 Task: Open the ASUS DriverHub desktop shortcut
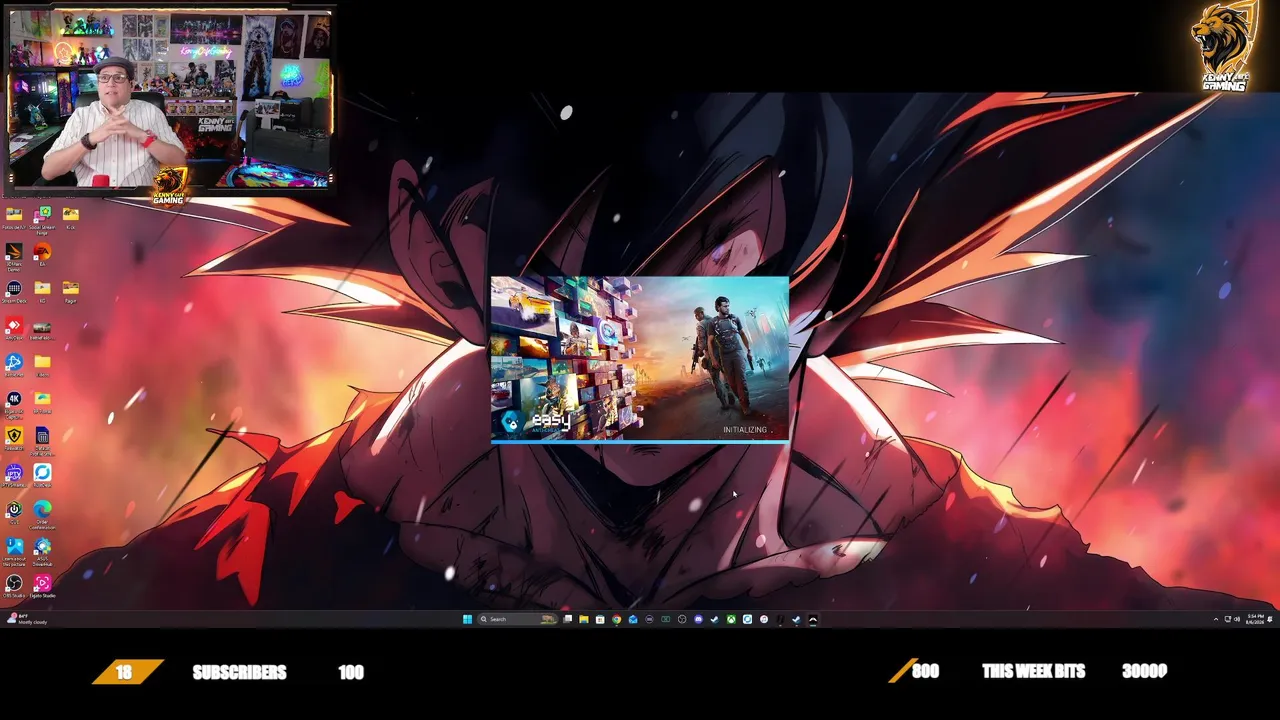coord(42,551)
